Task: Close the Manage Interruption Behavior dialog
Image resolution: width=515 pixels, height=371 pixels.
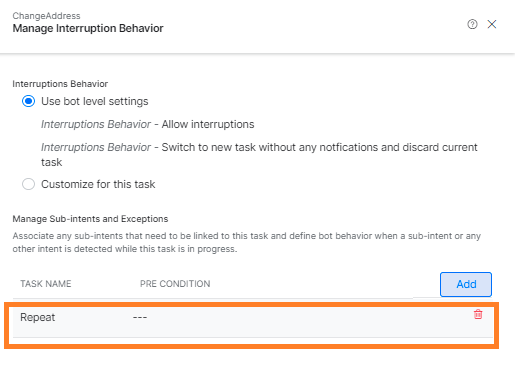Action: tap(492, 24)
